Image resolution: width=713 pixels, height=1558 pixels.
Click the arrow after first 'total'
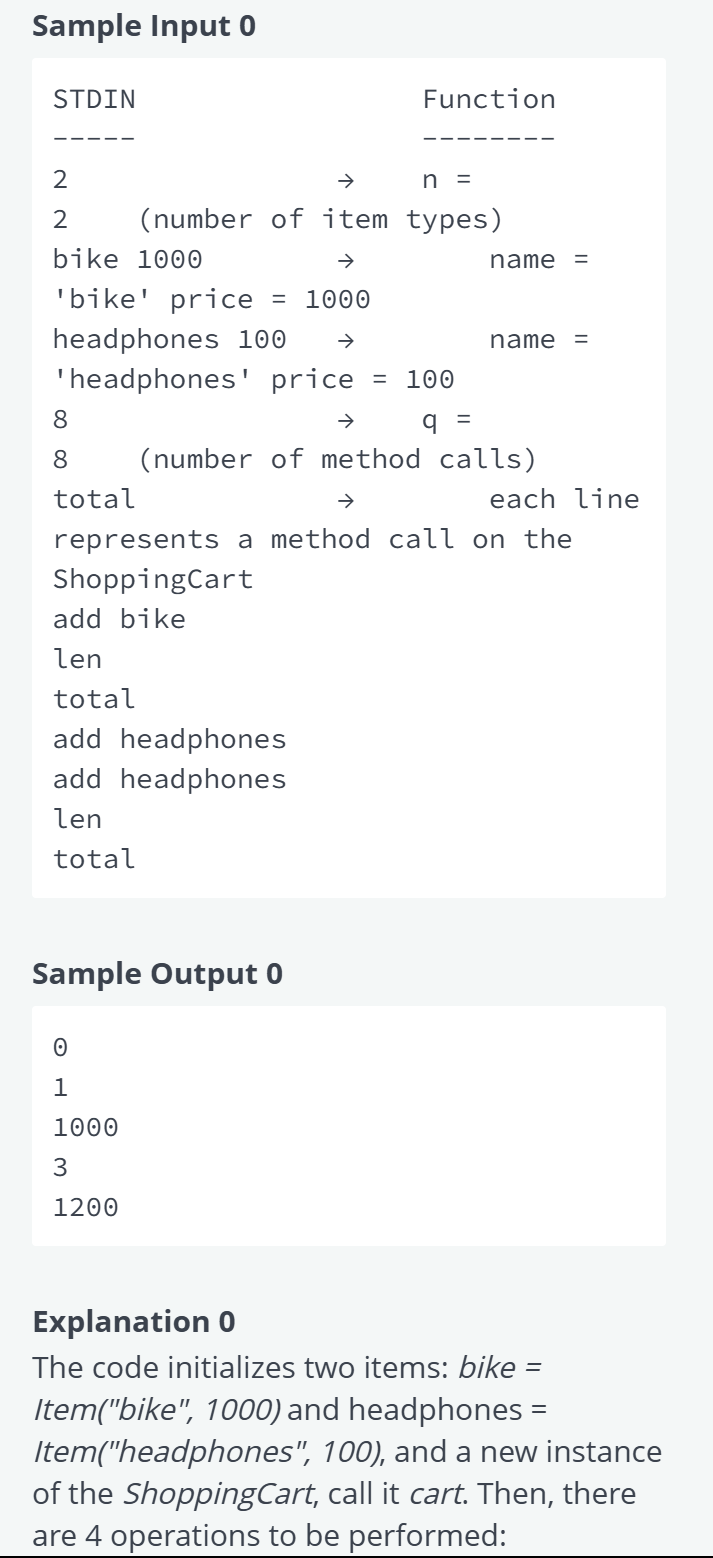345,500
